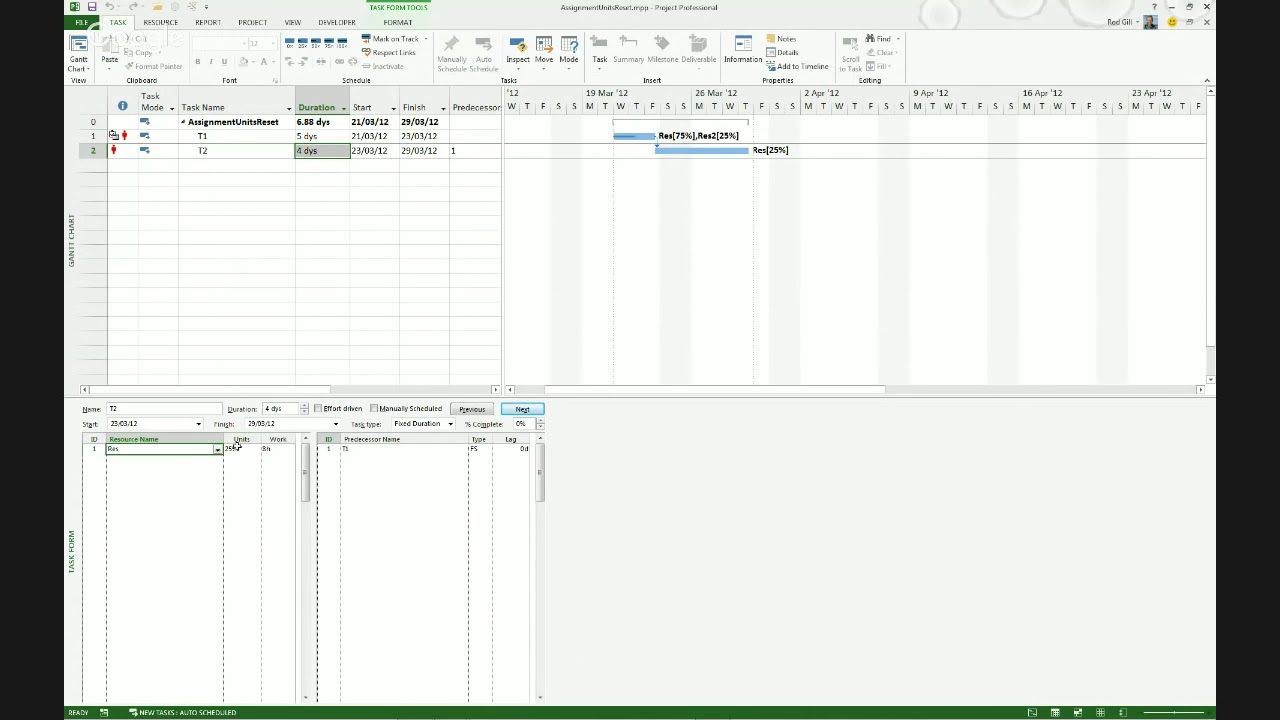Screen dimensions: 1280x720
Task: Click the zoom slider in status bar
Action: tap(1175, 713)
